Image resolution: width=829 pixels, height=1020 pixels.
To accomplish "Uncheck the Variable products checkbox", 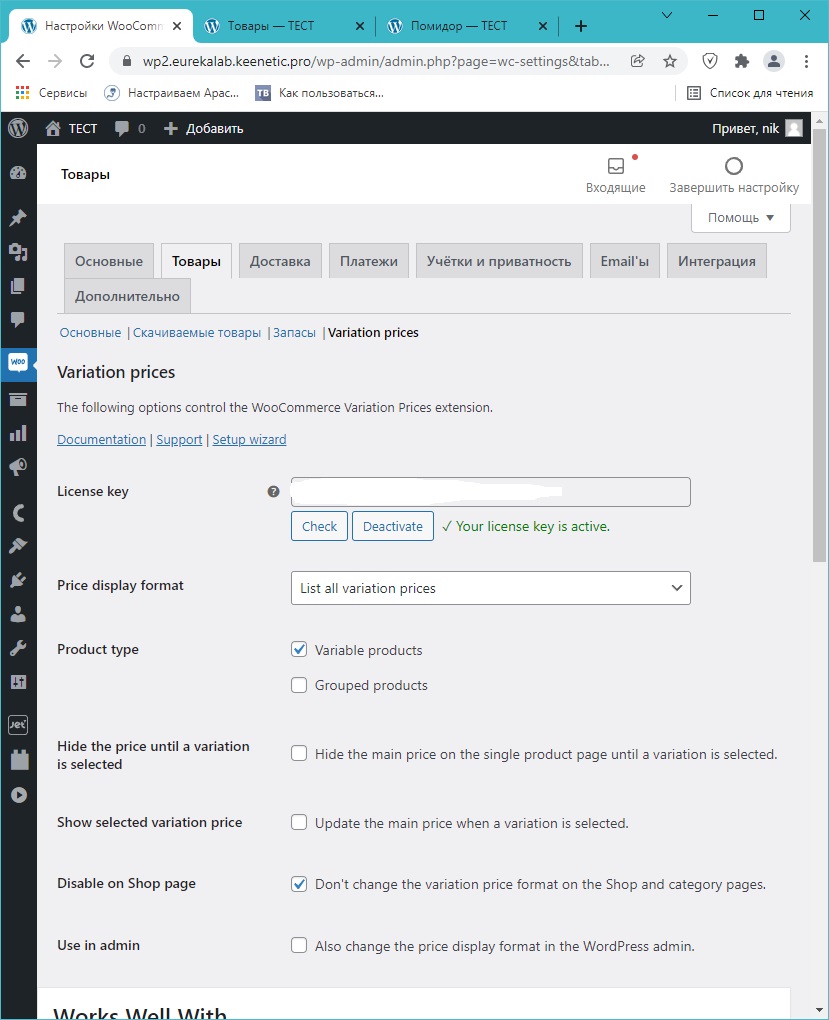I will [299, 650].
